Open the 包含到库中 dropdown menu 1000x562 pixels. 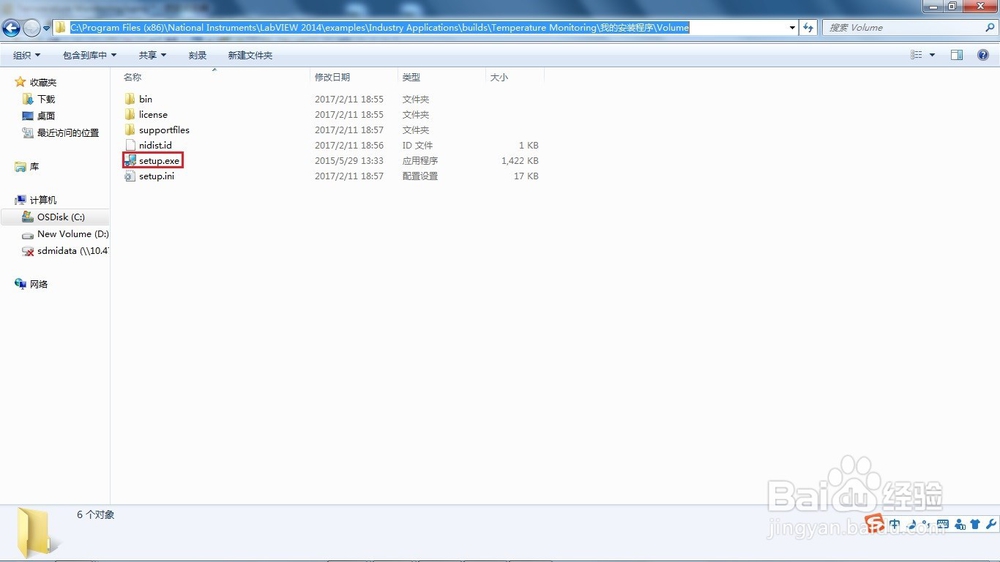89,55
